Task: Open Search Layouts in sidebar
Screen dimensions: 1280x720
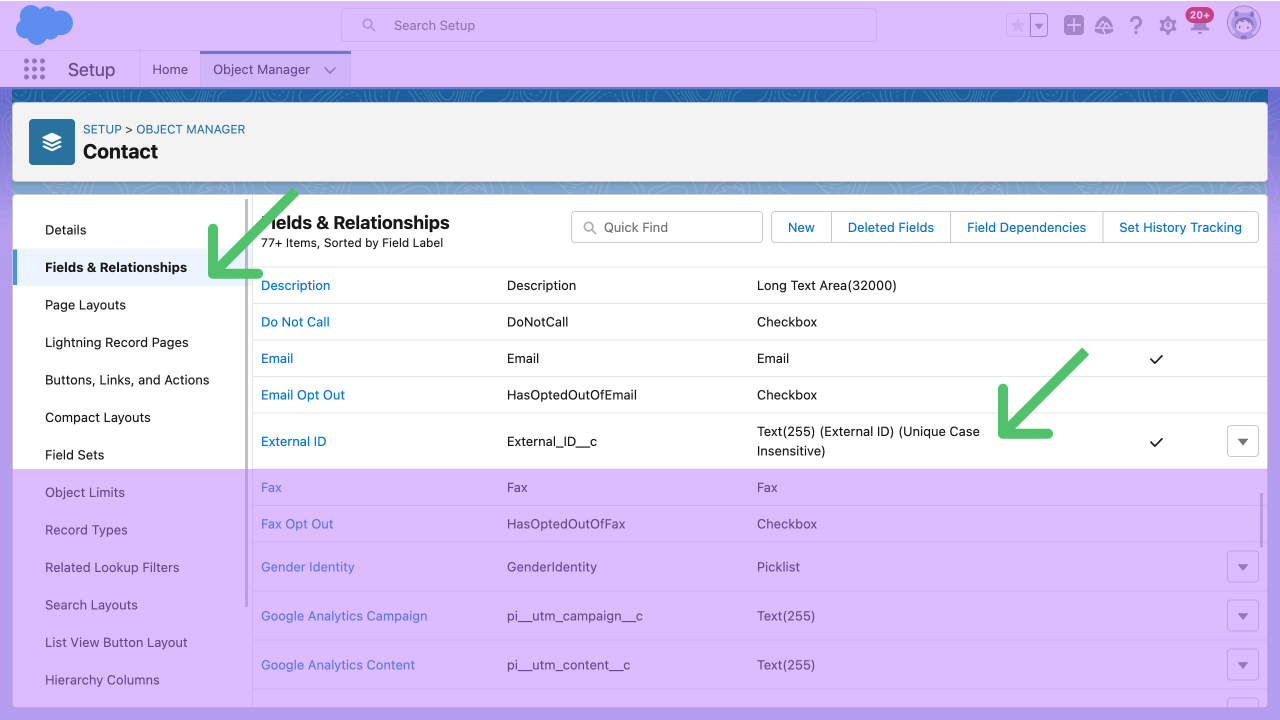Action: pyautogui.click(x=91, y=605)
